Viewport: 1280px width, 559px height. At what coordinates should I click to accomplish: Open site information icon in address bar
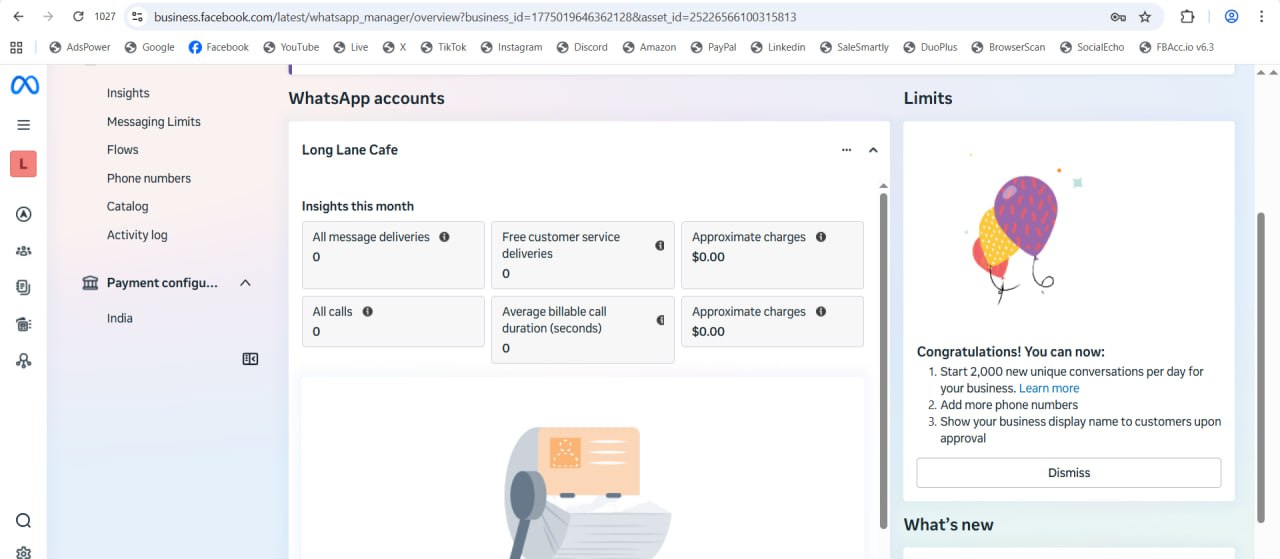pos(138,17)
